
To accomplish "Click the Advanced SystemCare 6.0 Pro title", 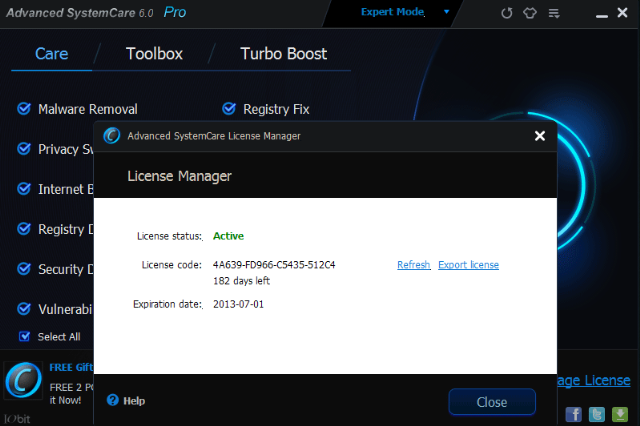I will coord(96,13).
